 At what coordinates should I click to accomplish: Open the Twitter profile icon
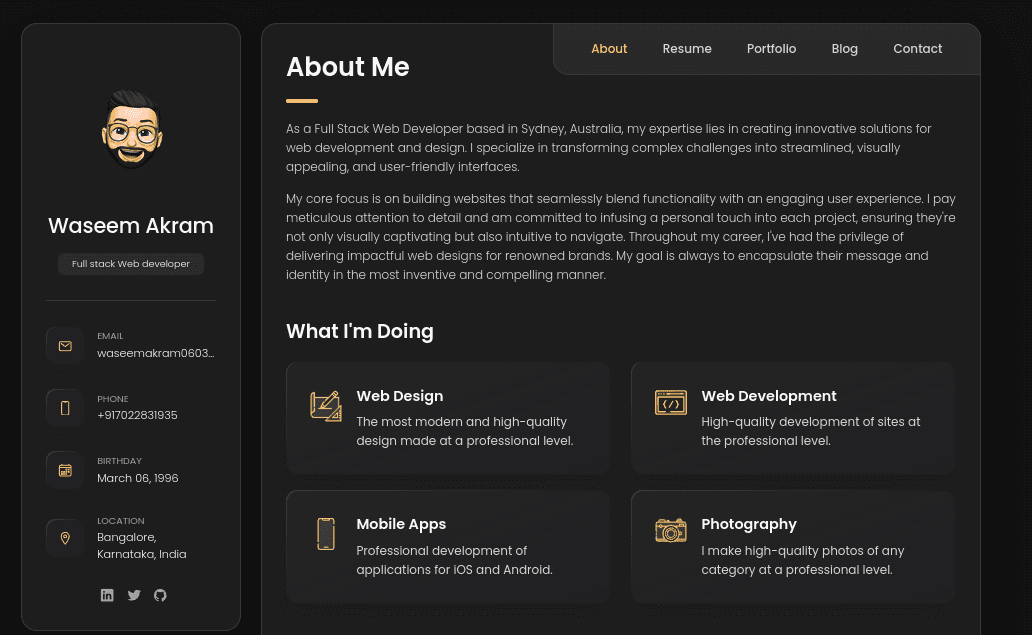point(134,595)
